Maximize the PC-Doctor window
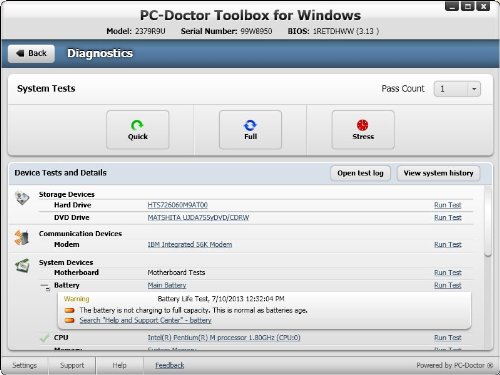 tap(468, 6)
